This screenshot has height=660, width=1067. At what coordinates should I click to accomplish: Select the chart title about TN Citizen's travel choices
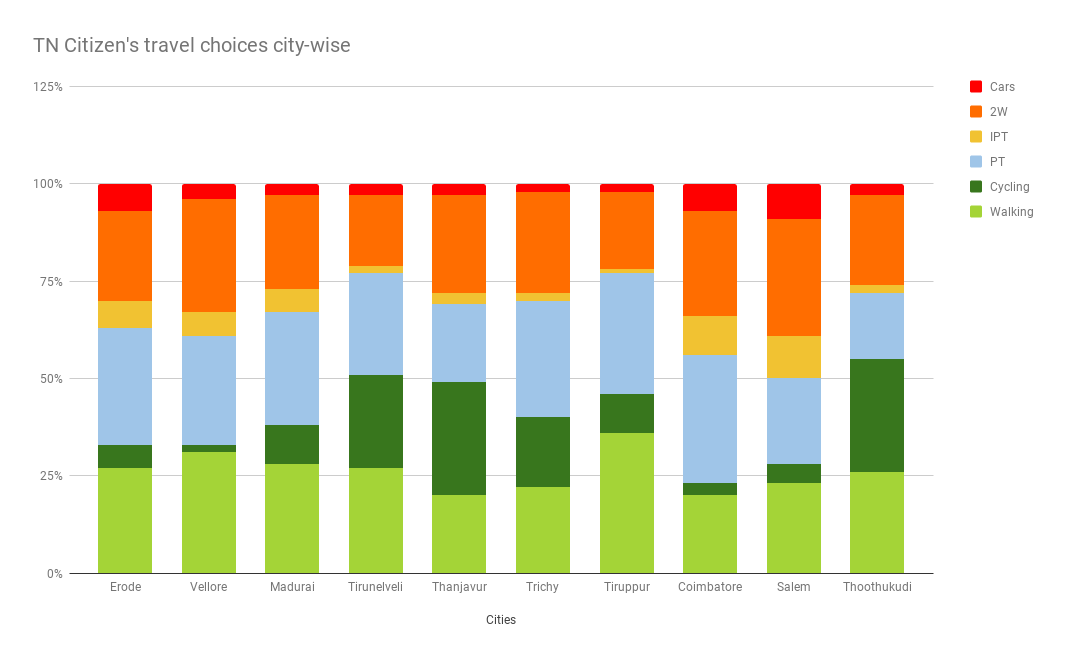pyautogui.click(x=192, y=46)
